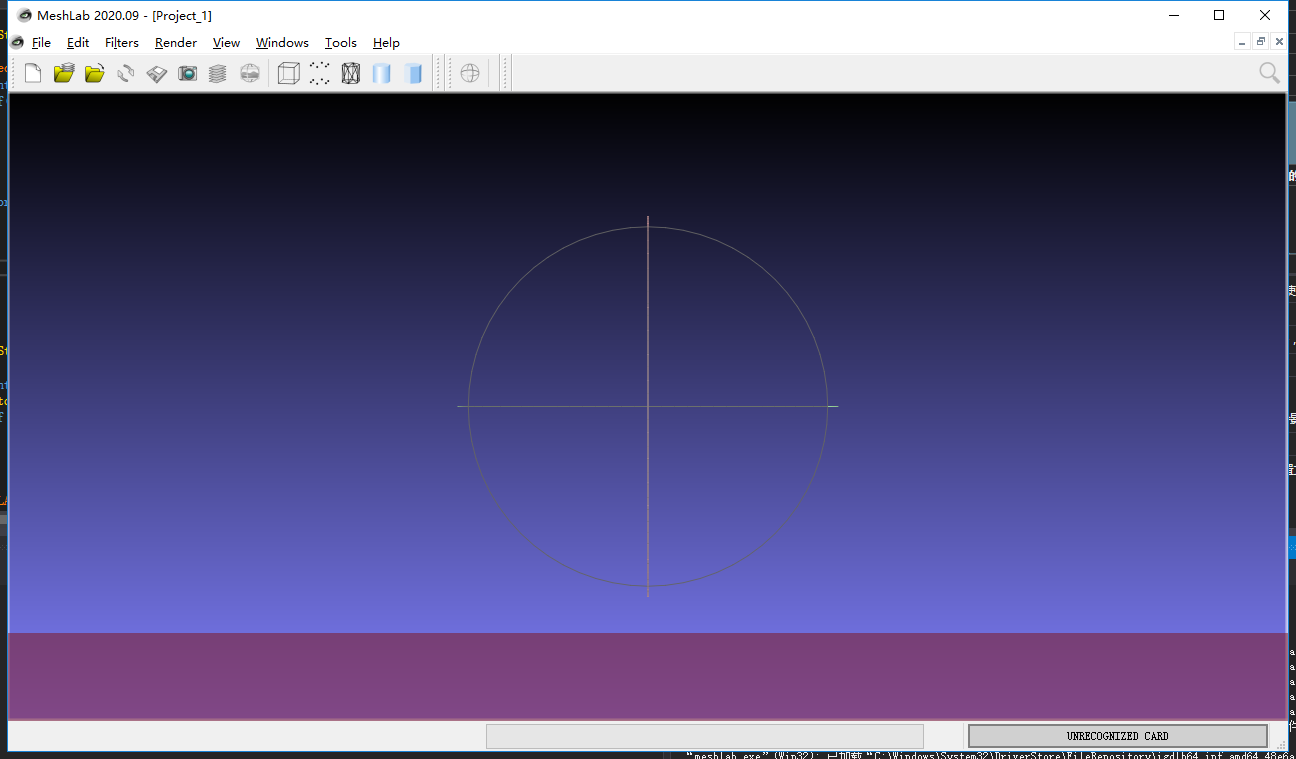Viewport: 1296px width, 759px height.
Task: Restore down the Project_1 sub-window
Action: tap(1259, 41)
